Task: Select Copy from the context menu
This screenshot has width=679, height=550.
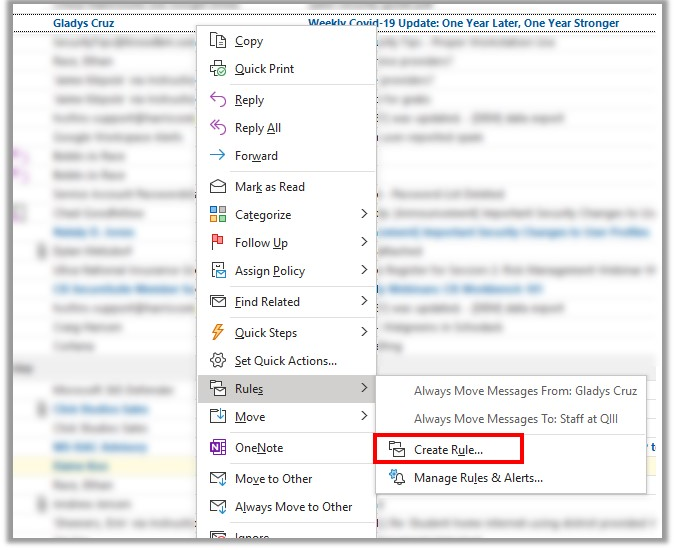Action: tap(287, 41)
